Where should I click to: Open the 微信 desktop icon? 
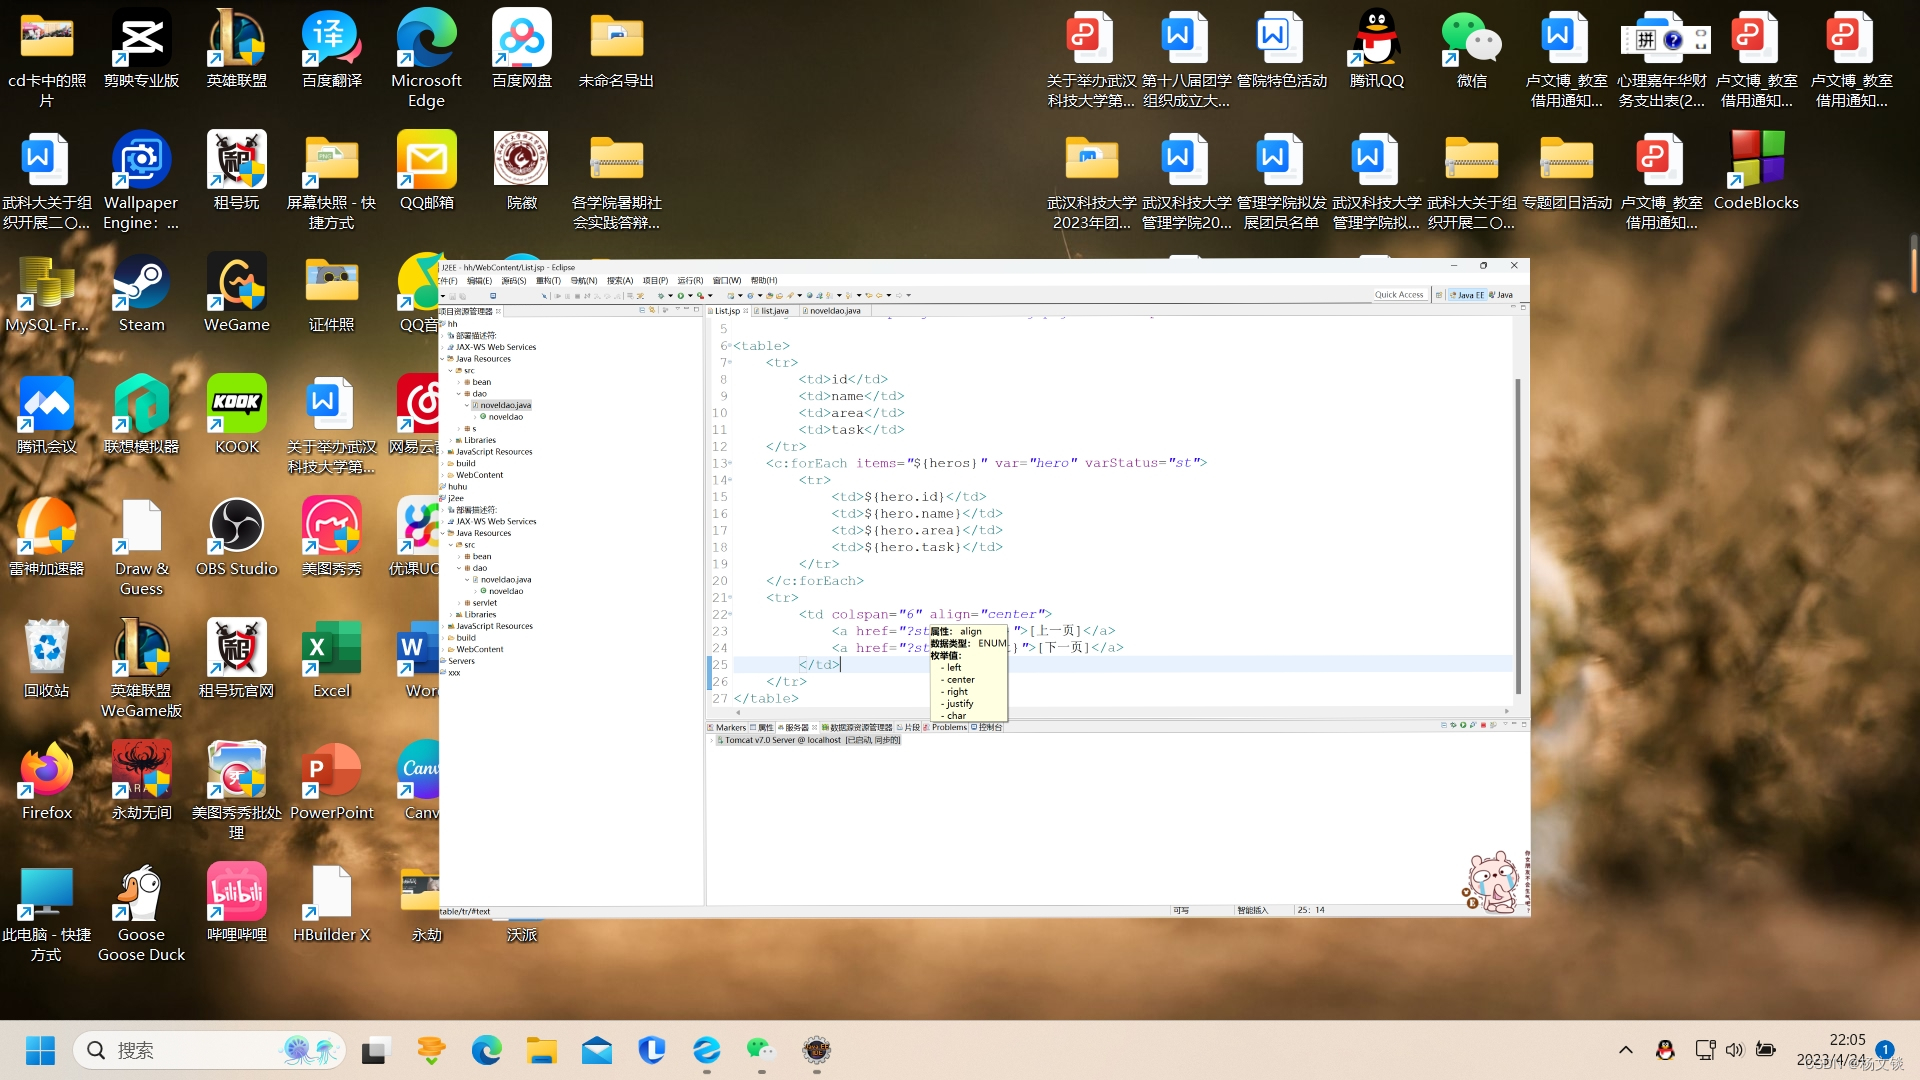(x=1471, y=48)
